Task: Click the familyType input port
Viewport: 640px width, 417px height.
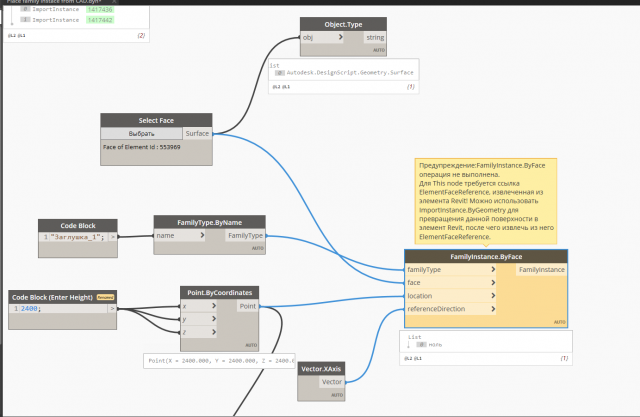Action: [x=451, y=269]
